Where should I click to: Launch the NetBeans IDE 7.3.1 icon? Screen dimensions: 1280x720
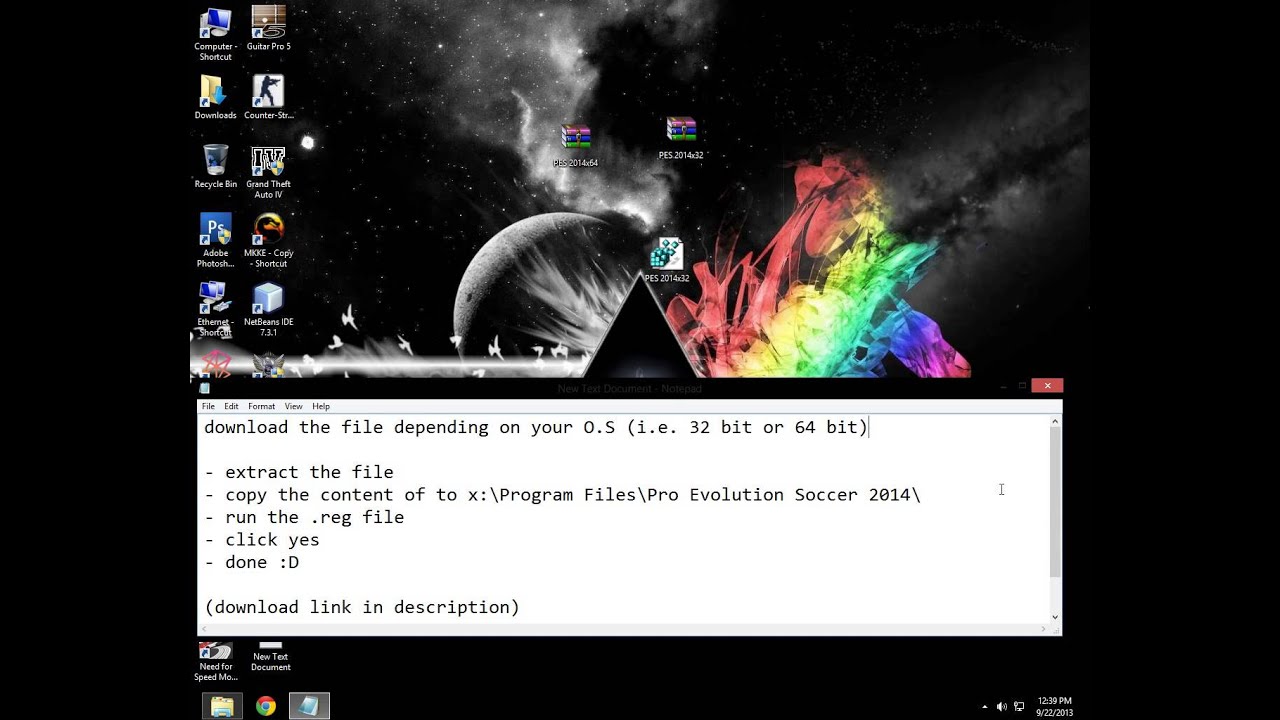tap(268, 309)
